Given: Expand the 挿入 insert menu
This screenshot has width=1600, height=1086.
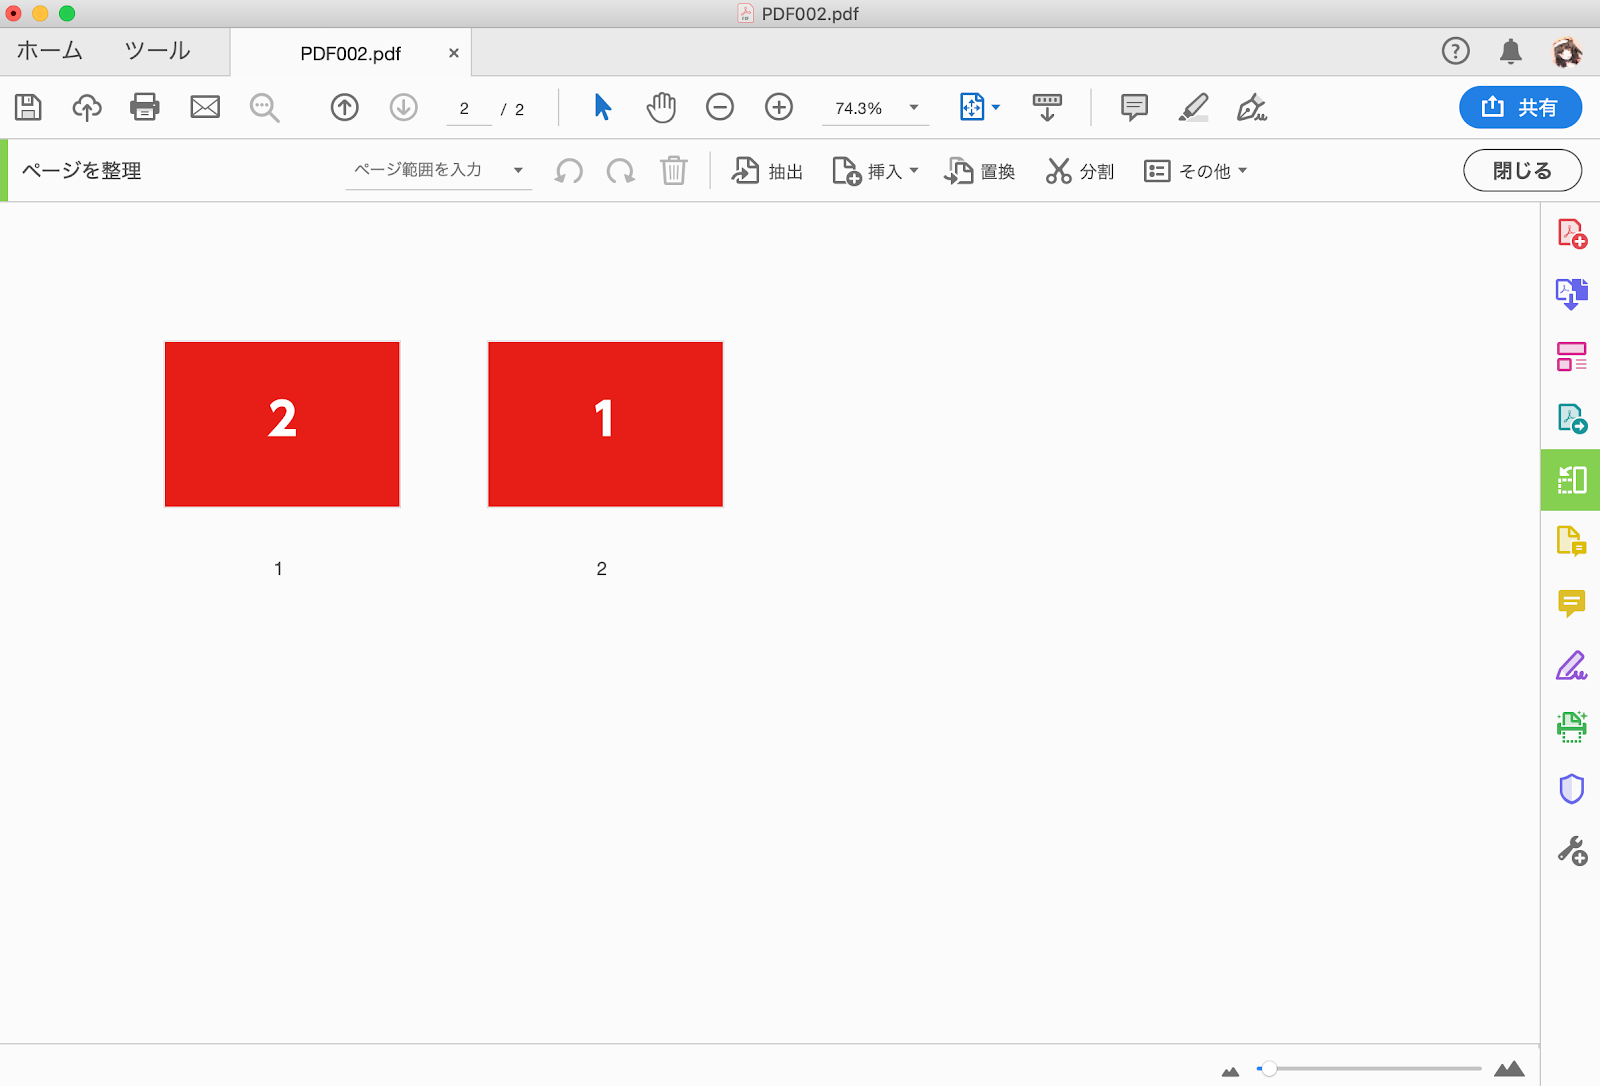Looking at the screenshot, I should pos(875,171).
